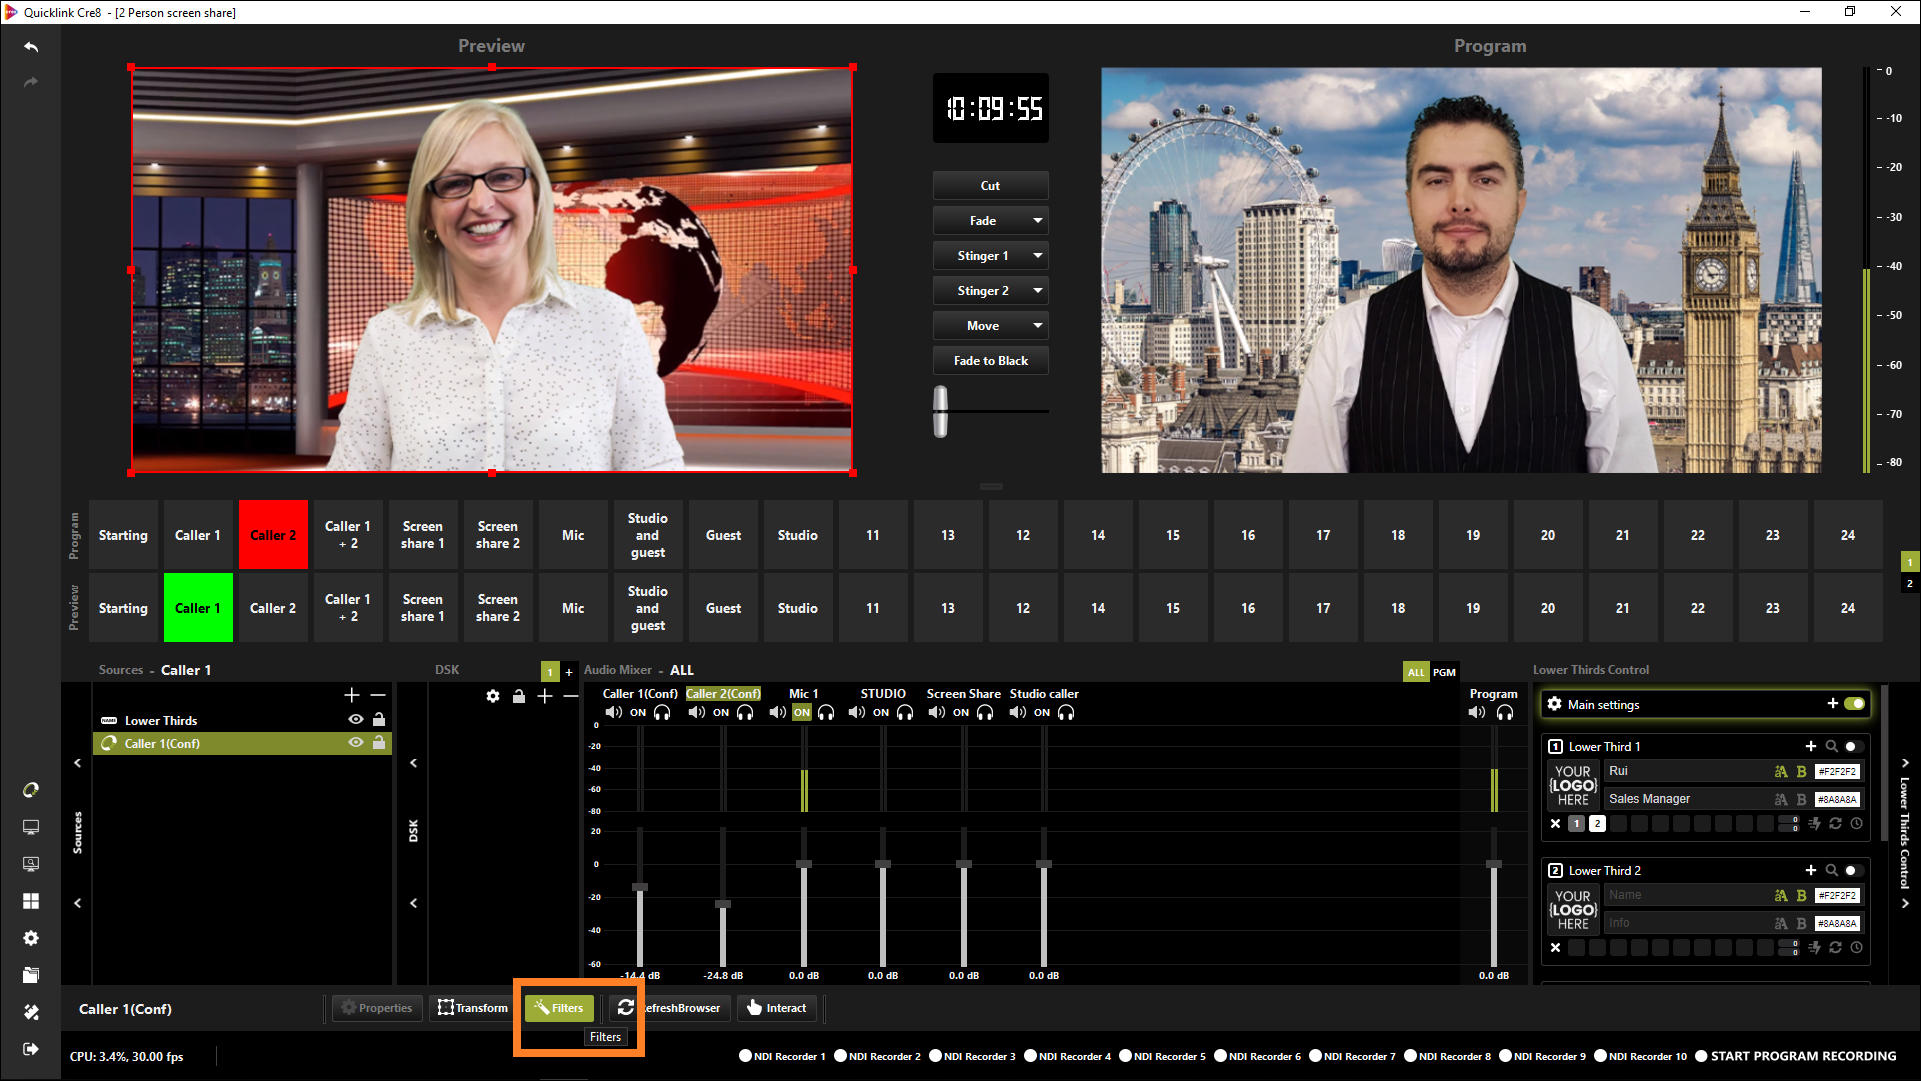Click lower chevron of Lower Thirds Control

1905,903
